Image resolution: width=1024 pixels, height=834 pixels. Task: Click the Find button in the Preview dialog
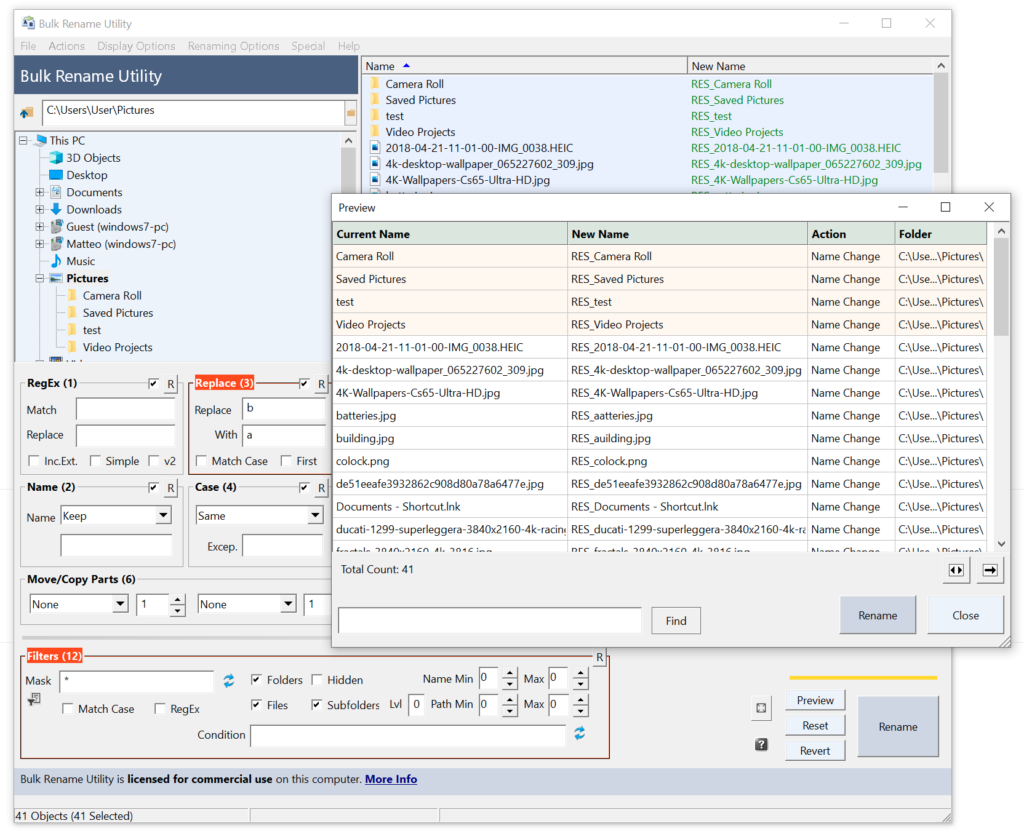point(676,620)
